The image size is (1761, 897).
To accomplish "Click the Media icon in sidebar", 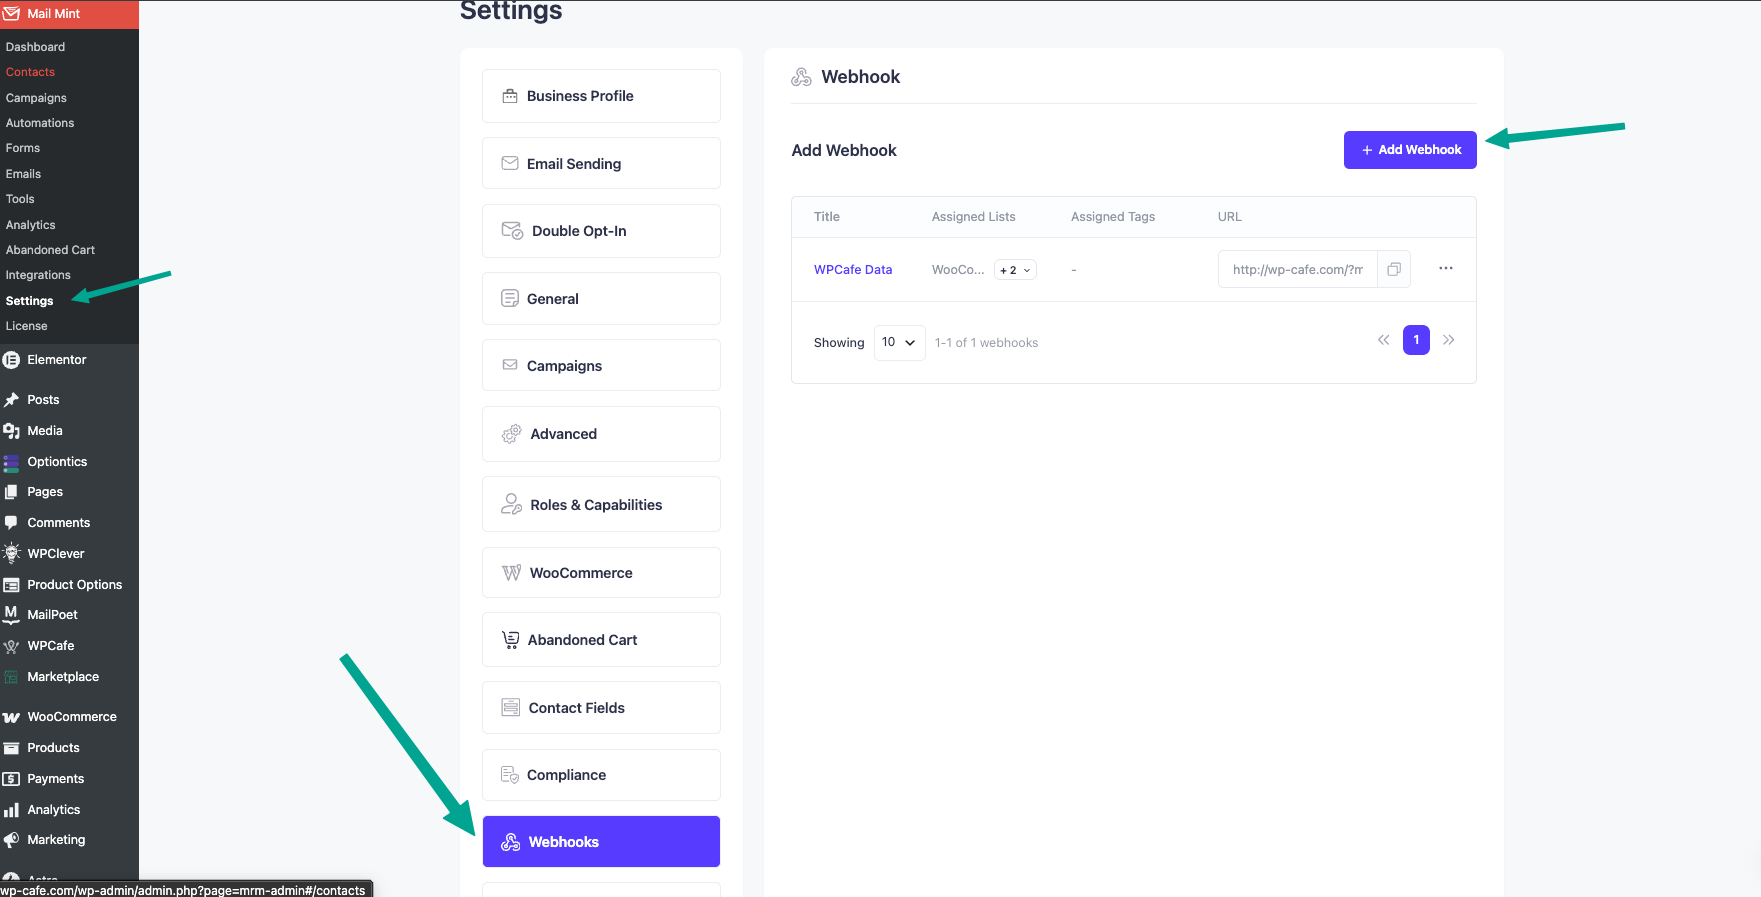I will (11, 431).
